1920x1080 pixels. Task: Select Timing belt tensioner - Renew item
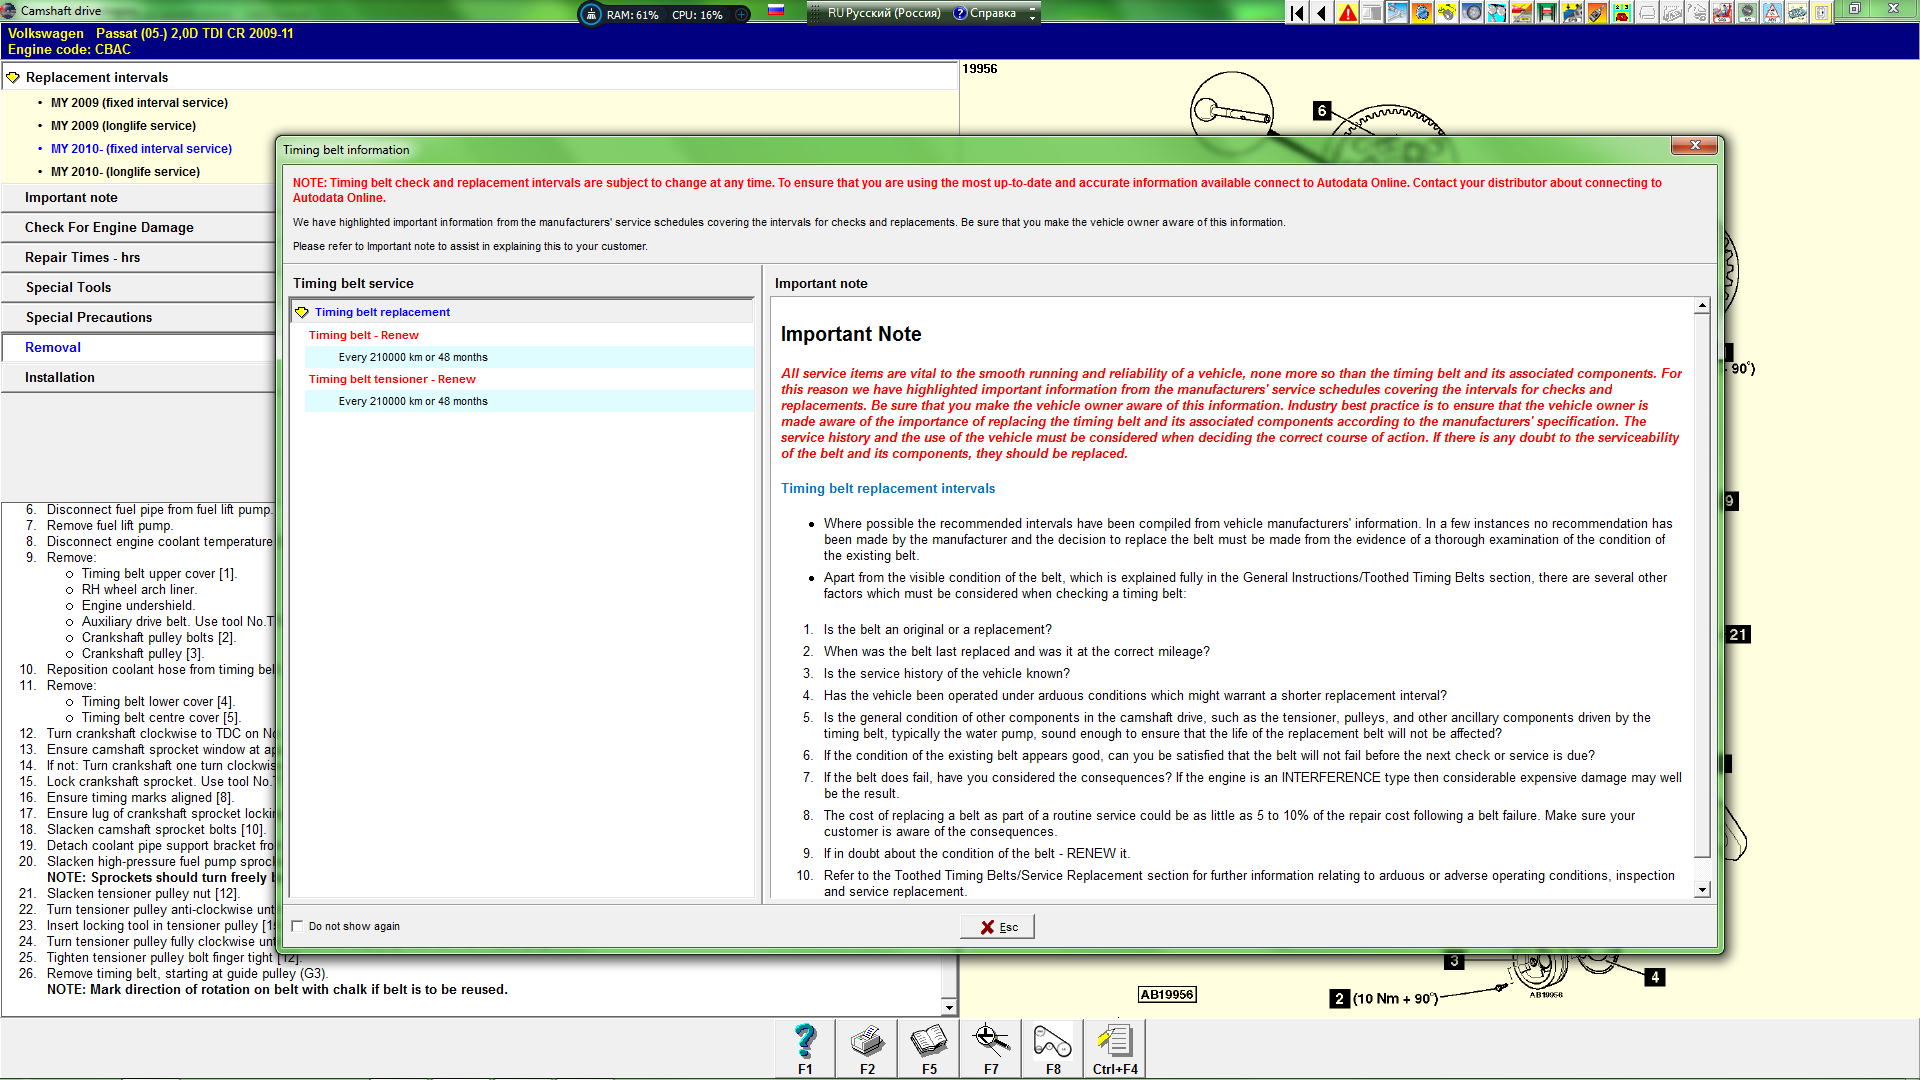tap(392, 379)
